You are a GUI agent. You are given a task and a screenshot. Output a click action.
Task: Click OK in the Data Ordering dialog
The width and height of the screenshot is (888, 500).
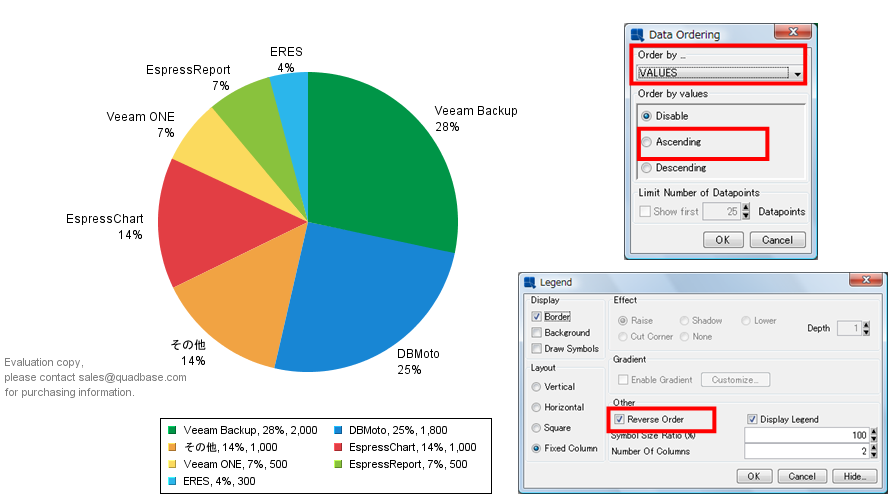click(x=723, y=240)
